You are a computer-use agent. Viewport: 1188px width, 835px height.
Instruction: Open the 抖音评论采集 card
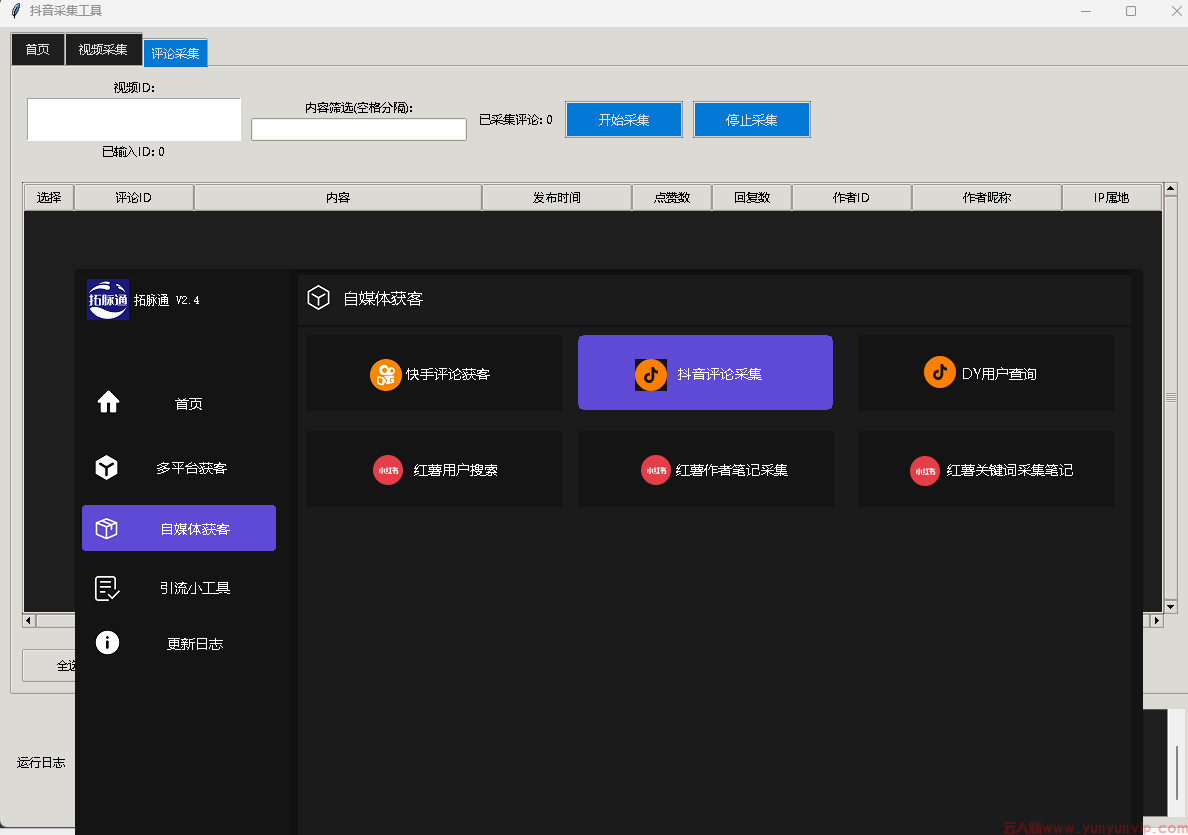tap(705, 373)
